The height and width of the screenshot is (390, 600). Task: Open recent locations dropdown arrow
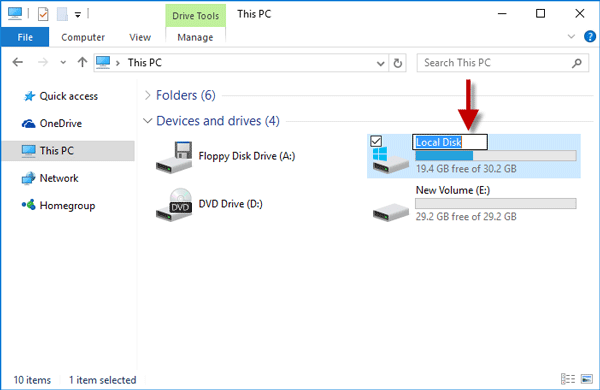click(63, 62)
